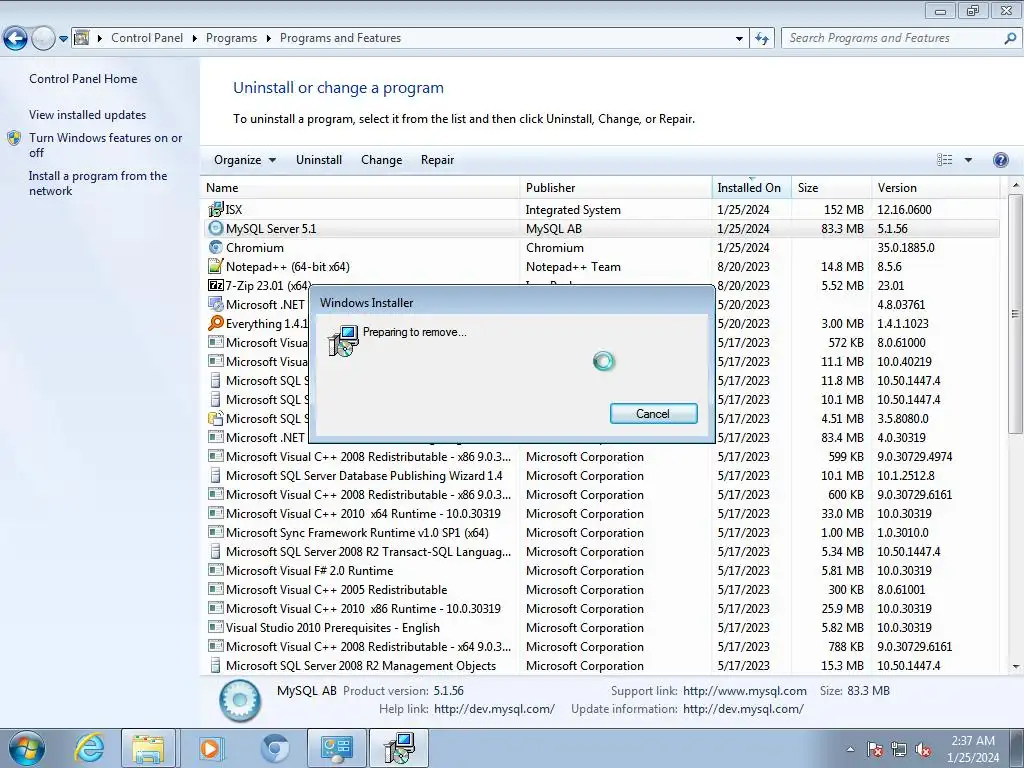Click the Programs breadcrumb

[231, 39]
